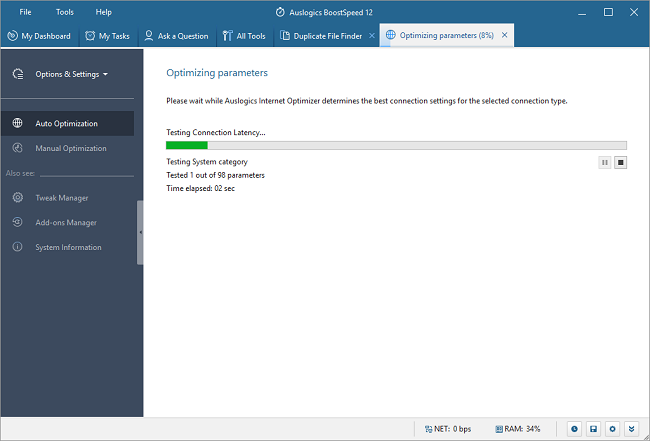Click the BoostSpeed stopwatch logo in title bar
The height and width of the screenshot is (441, 650).
[x=280, y=12]
